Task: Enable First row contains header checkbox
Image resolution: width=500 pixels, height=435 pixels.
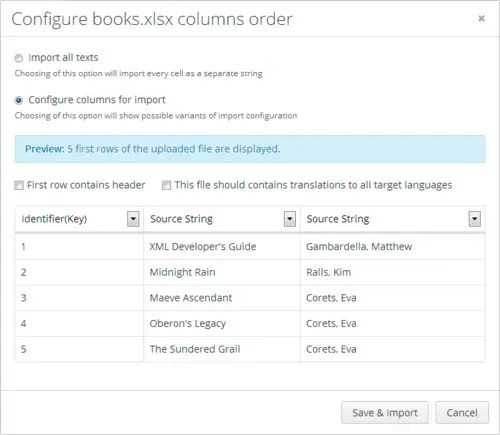Action: pyautogui.click(x=19, y=185)
